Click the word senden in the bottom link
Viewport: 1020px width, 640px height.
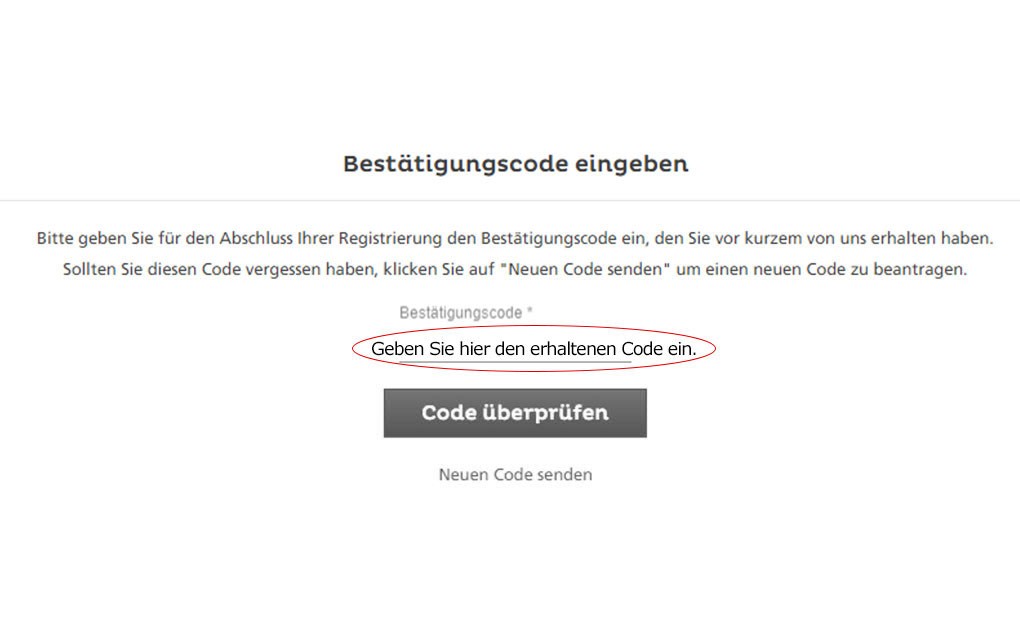[565, 475]
